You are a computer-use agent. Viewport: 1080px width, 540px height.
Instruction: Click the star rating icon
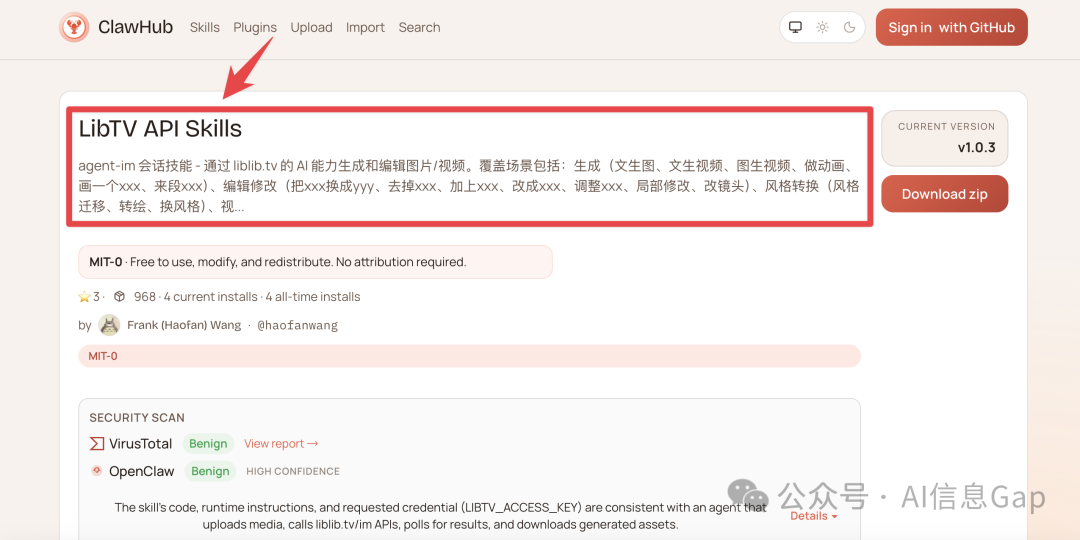tap(84, 297)
